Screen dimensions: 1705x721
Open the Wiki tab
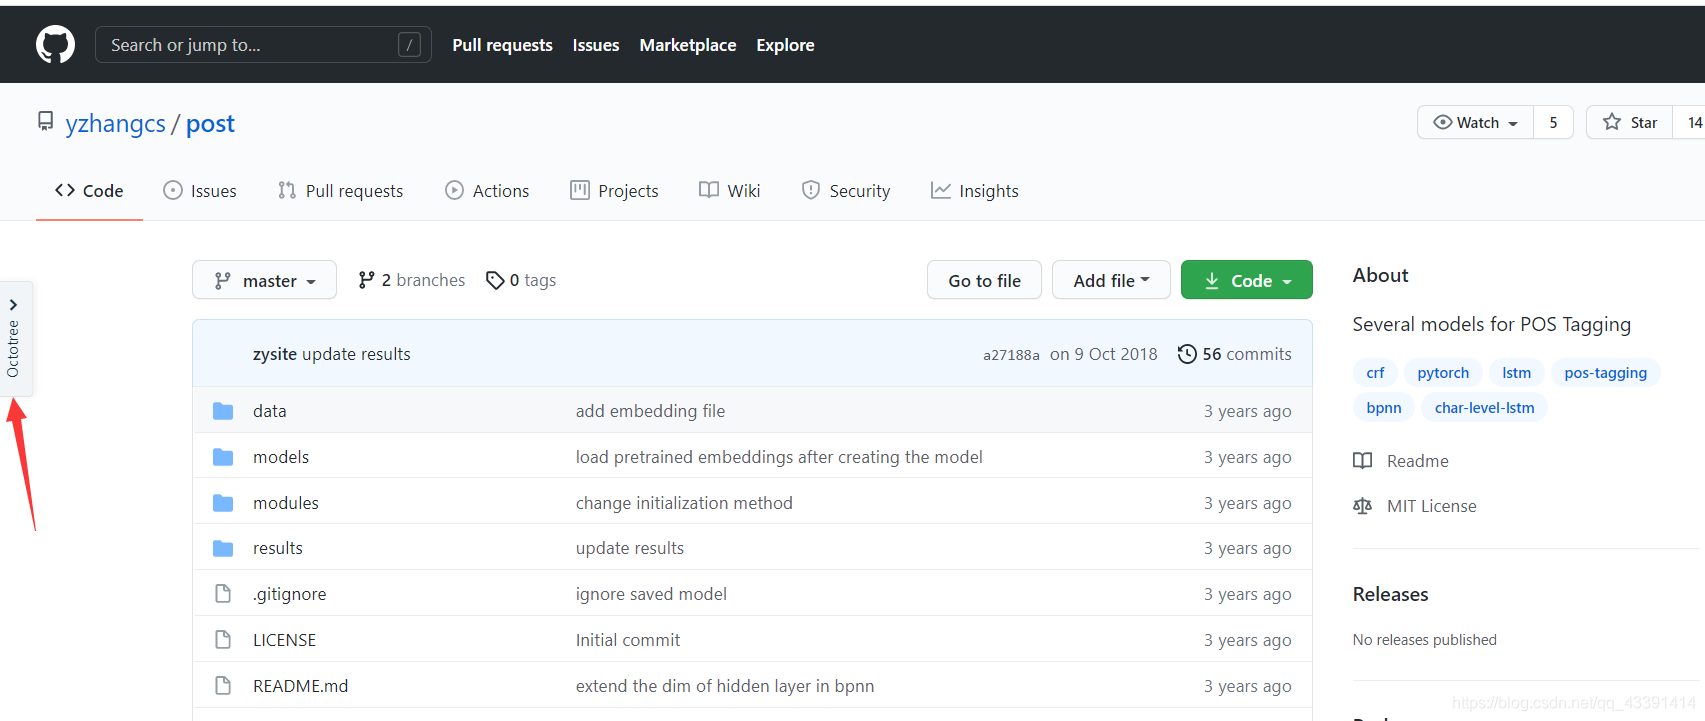(x=730, y=191)
